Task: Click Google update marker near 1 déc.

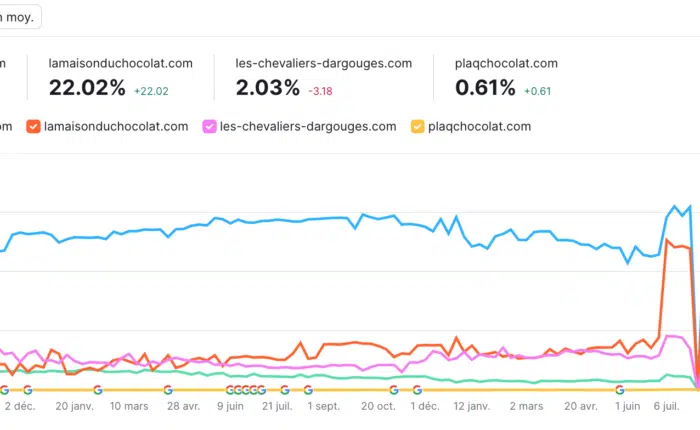Action: [x=417, y=390]
